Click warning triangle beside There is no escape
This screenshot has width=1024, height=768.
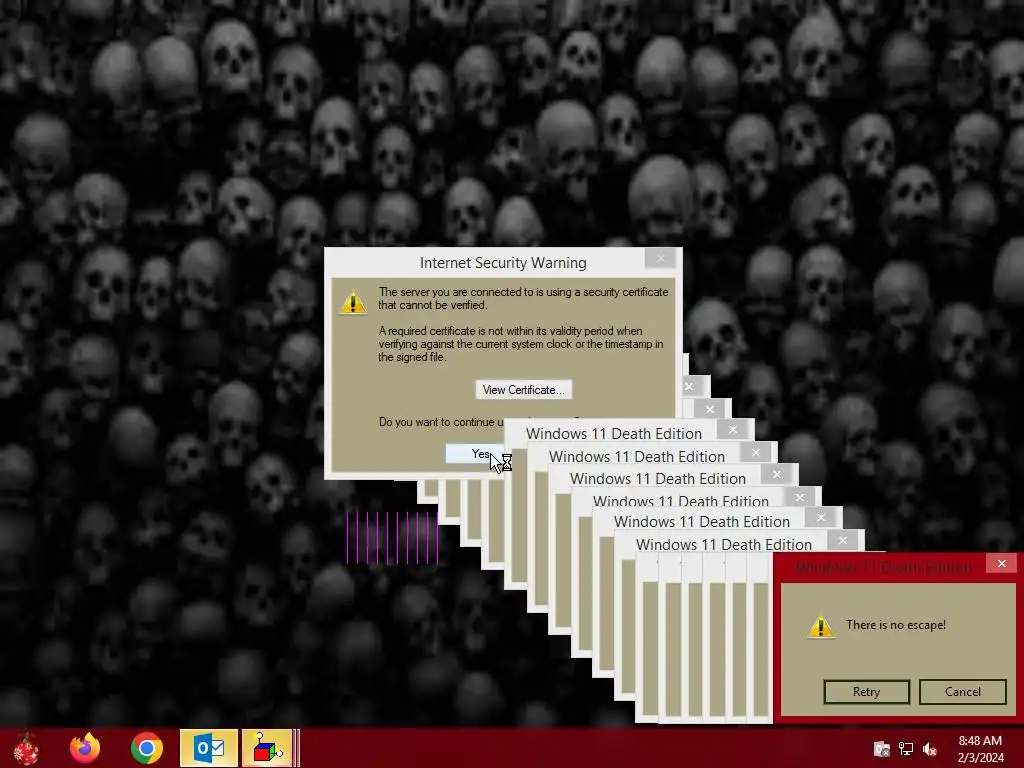pyautogui.click(x=821, y=626)
